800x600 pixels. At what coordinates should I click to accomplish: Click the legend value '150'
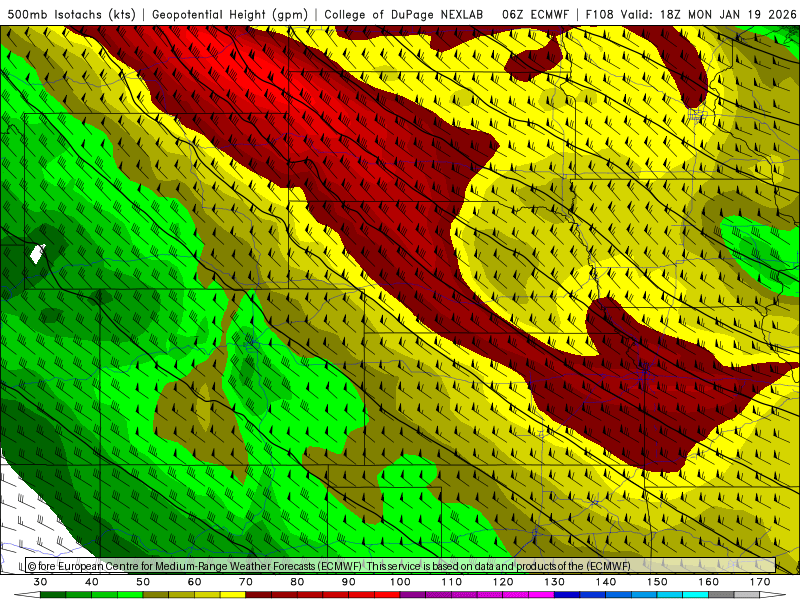(x=657, y=582)
